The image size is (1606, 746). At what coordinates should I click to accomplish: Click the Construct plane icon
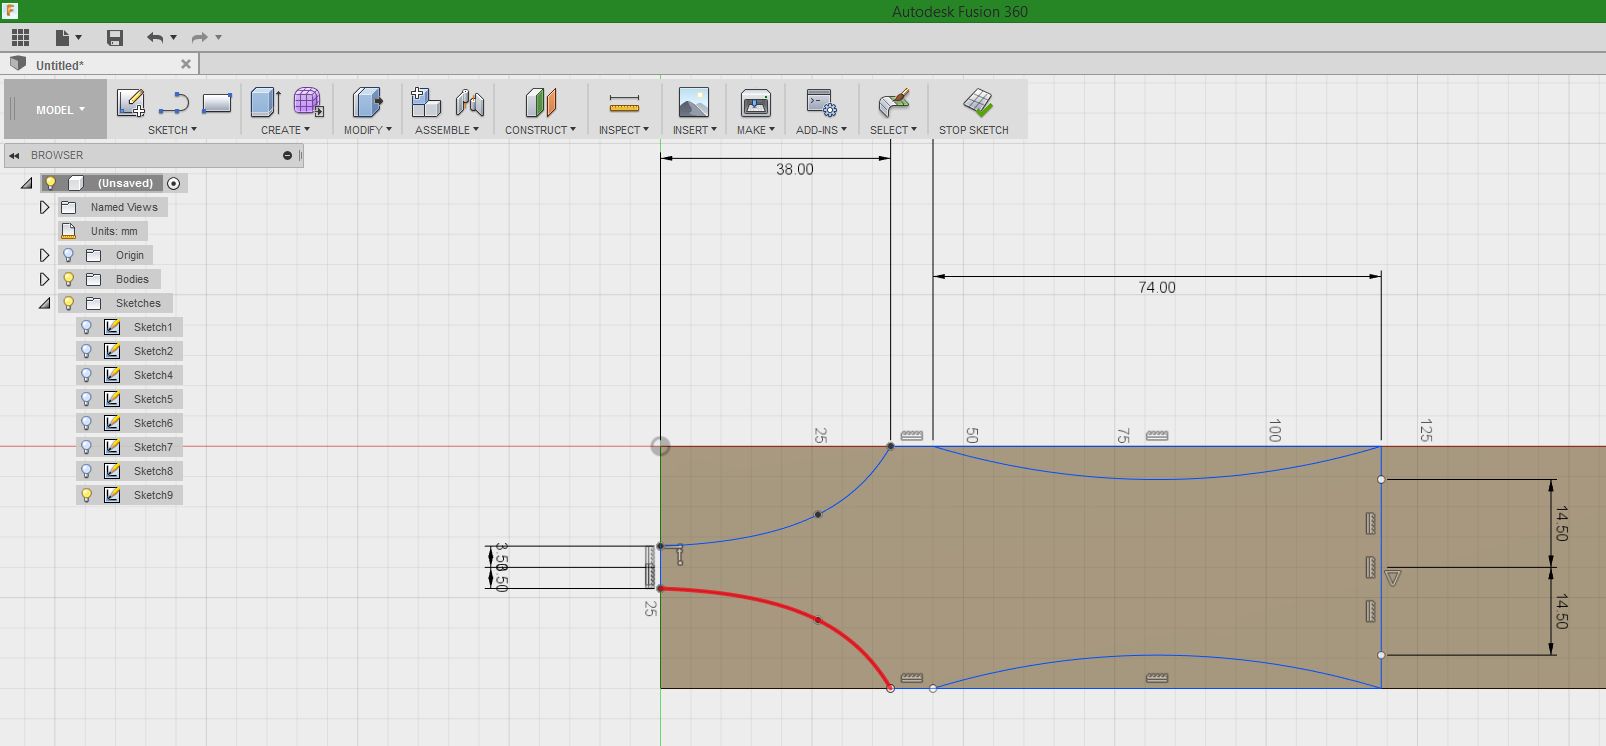point(540,102)
